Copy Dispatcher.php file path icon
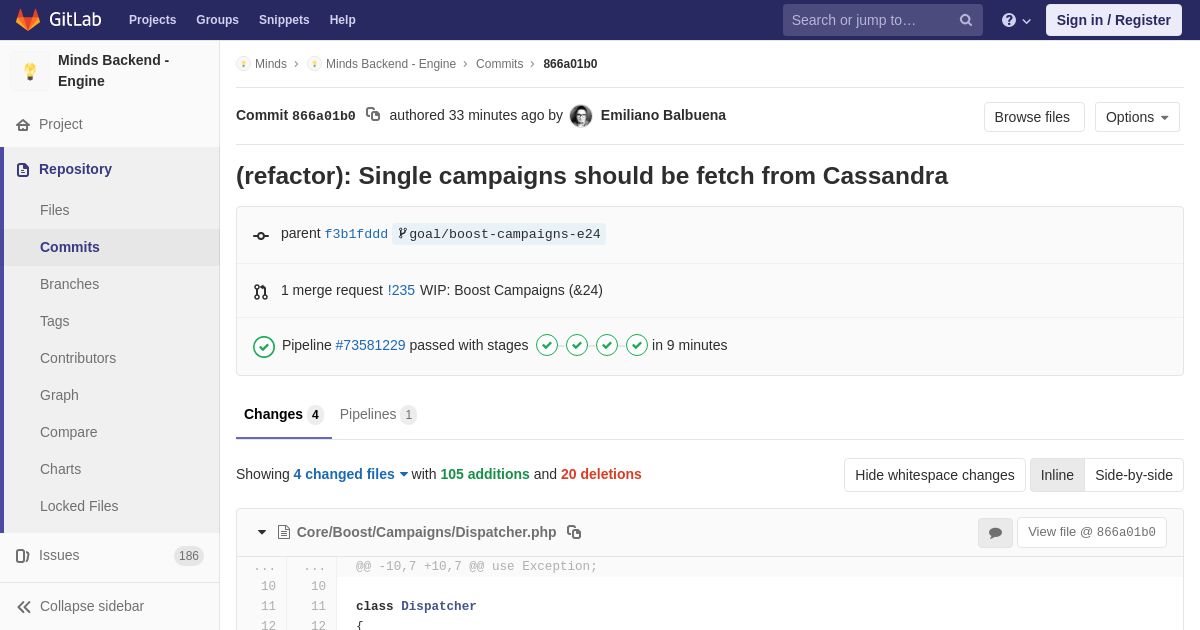 (x=574, y=532)
